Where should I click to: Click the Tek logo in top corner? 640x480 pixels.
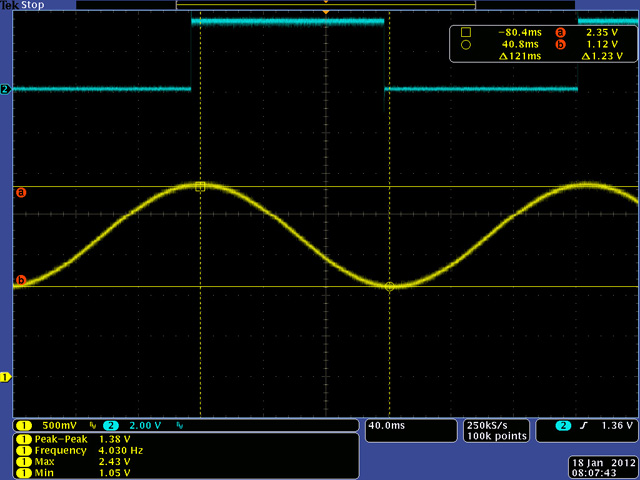tap(11, 5)
